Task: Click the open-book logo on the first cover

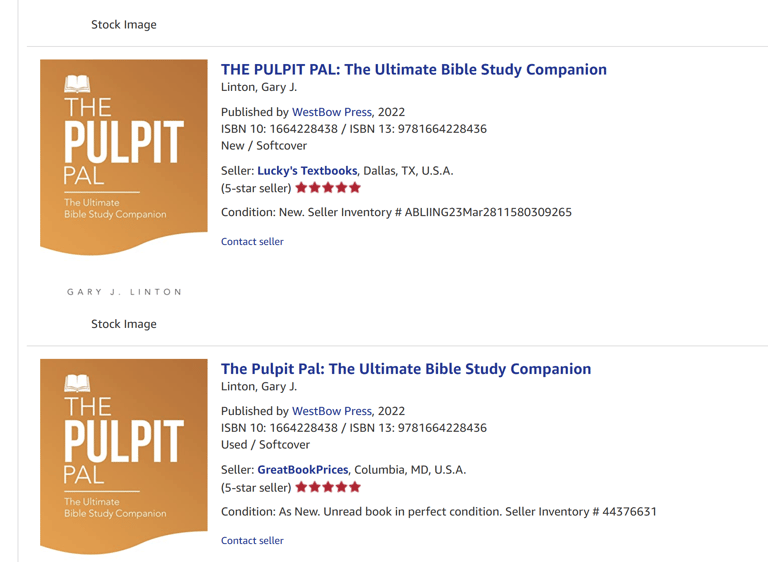Action: [77, 86]
